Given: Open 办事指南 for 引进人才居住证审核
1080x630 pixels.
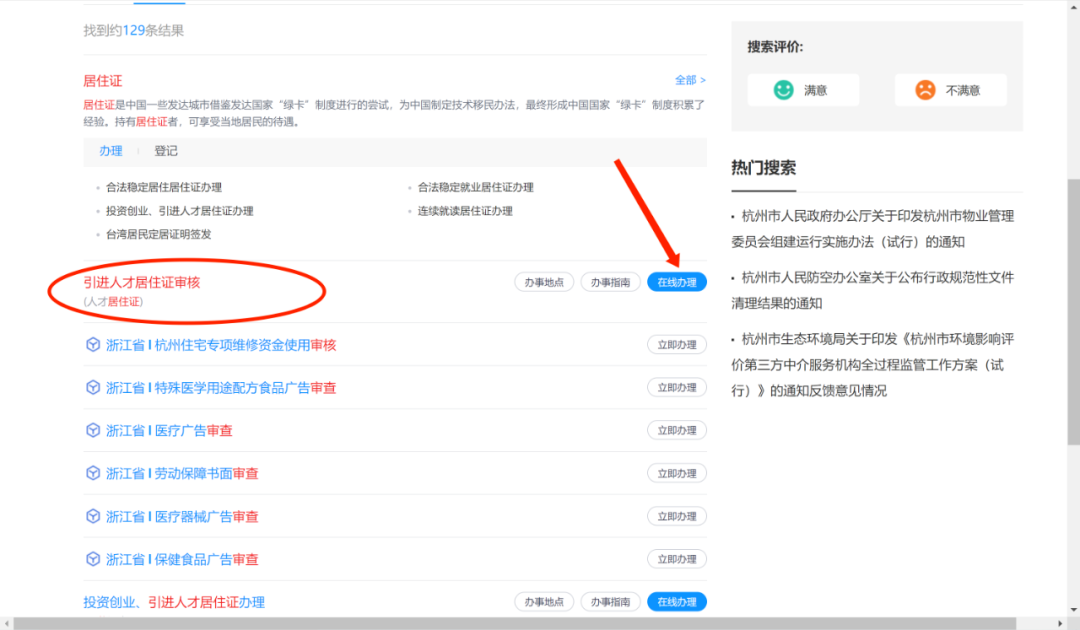Looking at the screenshot, I should click(610, 282).
